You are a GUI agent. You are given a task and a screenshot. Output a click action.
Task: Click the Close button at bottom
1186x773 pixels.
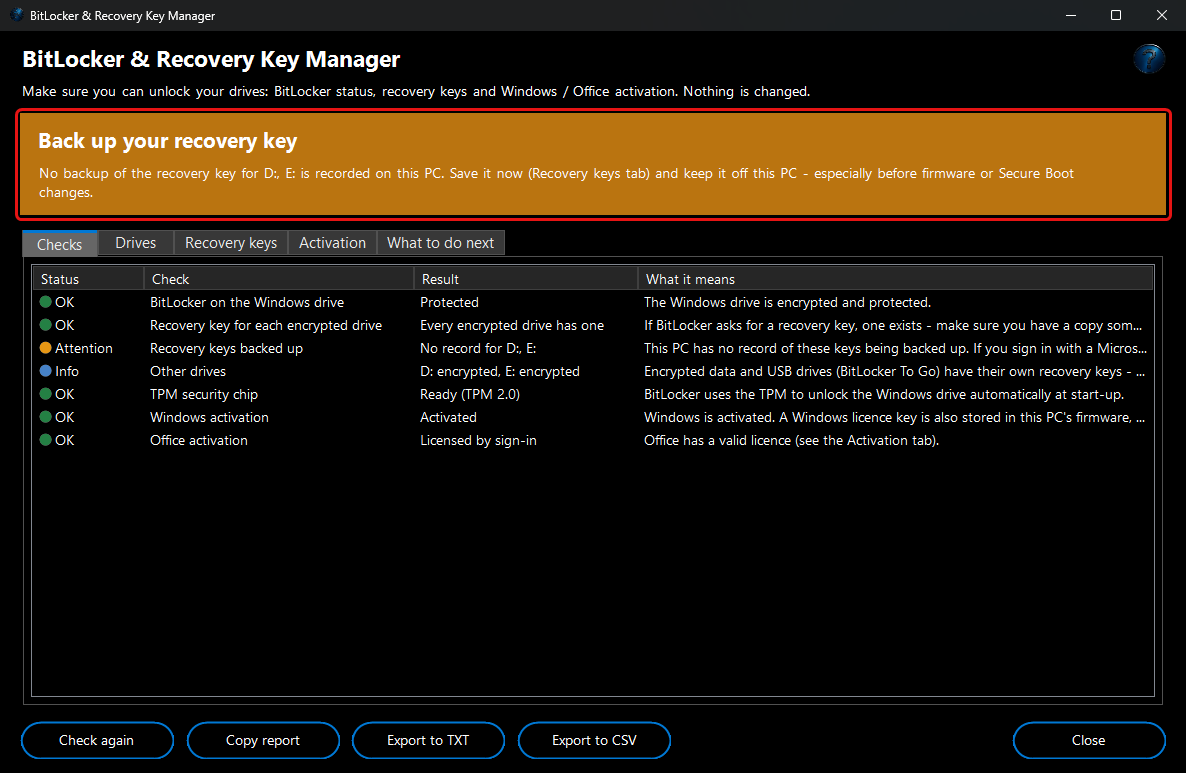1088,740
